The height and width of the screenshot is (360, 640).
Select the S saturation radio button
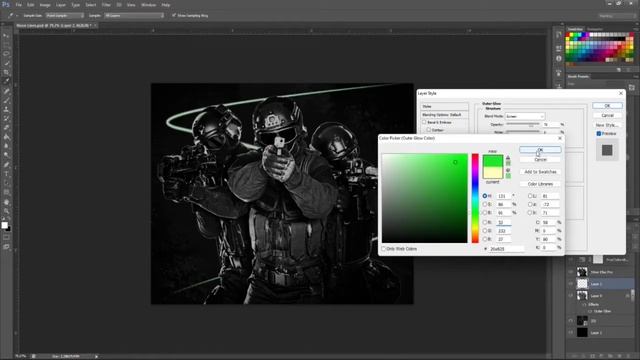pos(485,204)
